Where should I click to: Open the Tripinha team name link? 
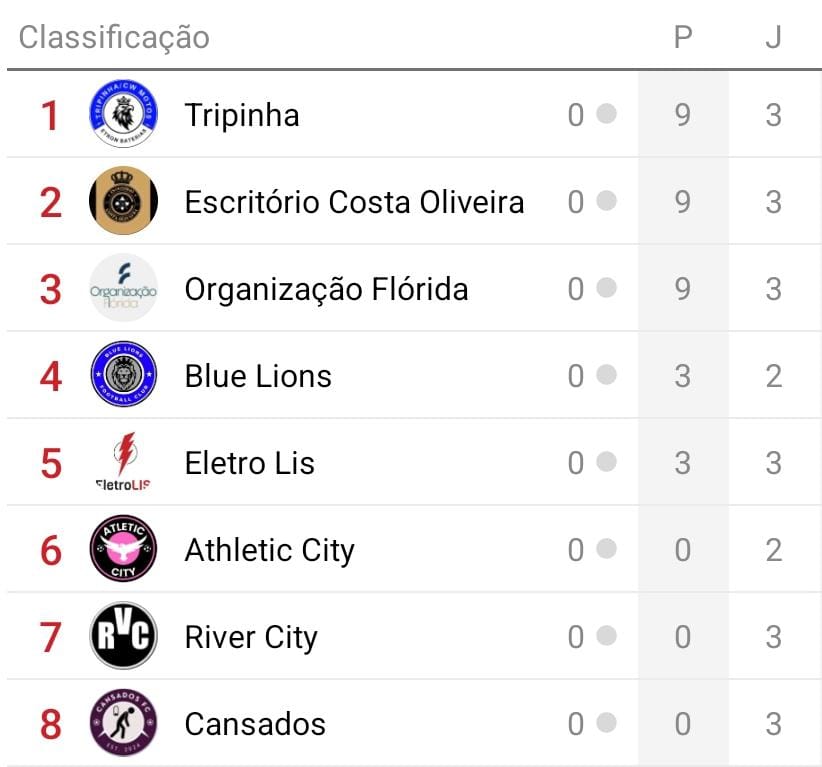[242, 115]
